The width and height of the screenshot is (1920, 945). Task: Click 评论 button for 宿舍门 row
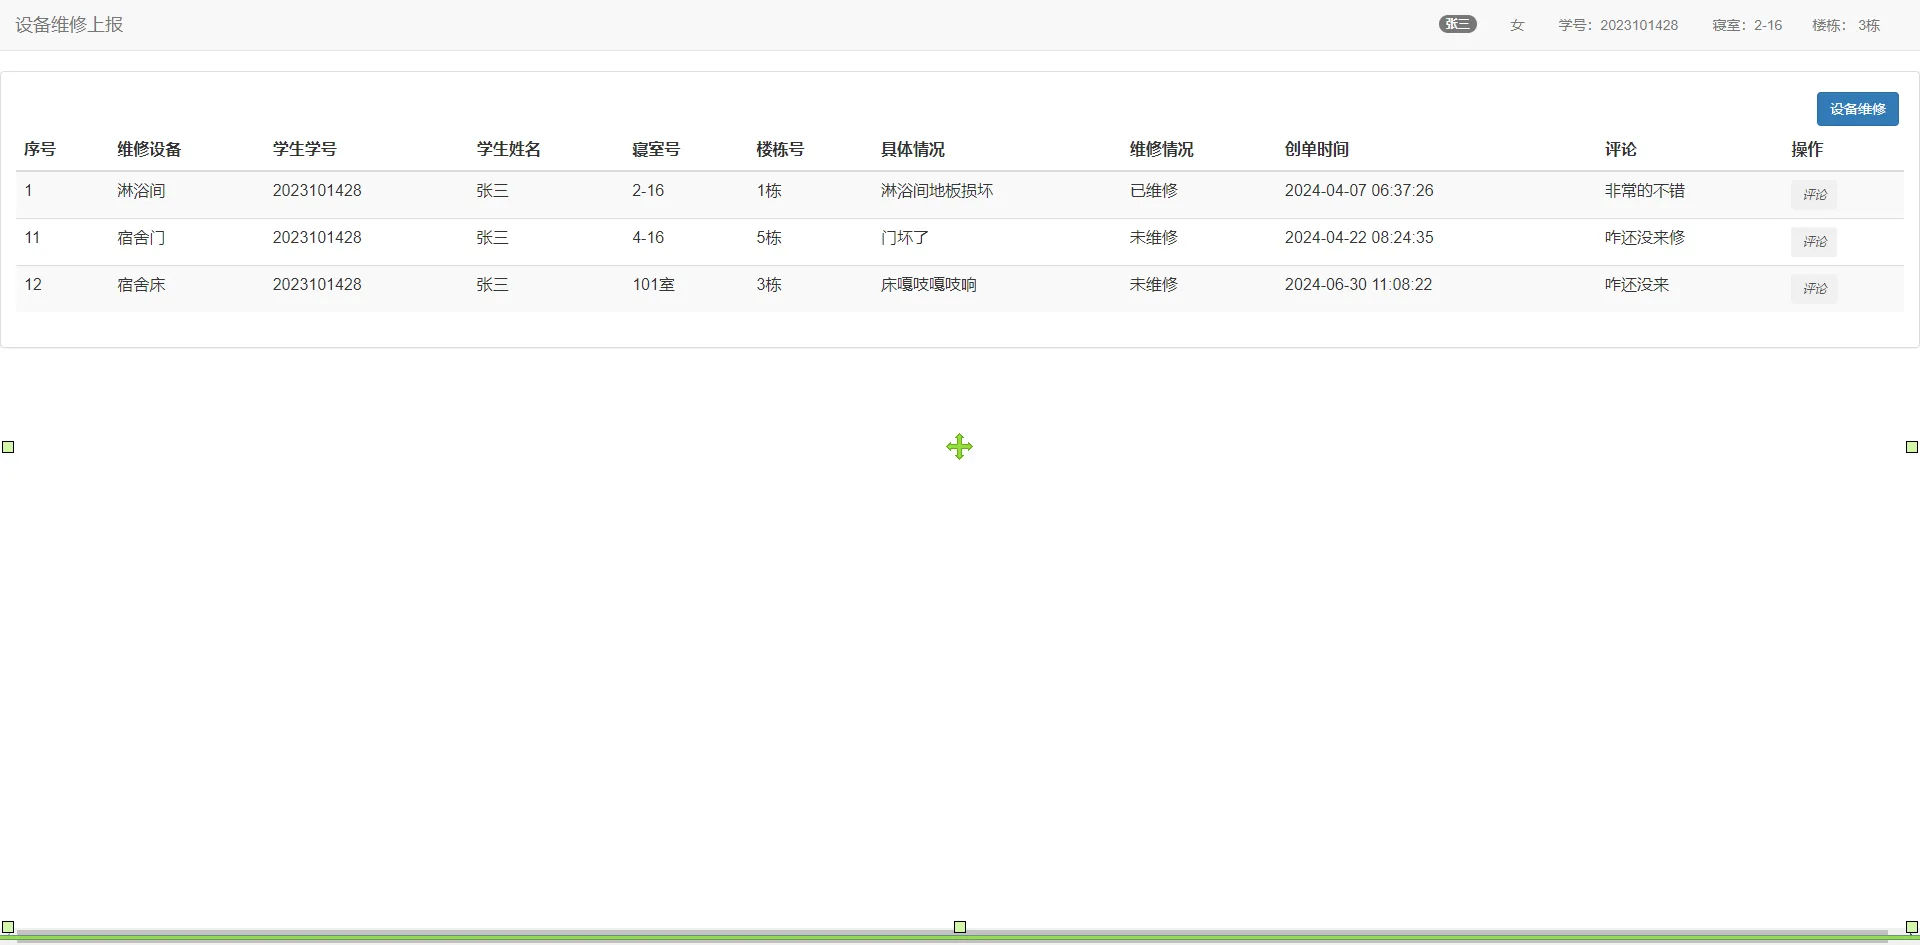[1814, 242]
